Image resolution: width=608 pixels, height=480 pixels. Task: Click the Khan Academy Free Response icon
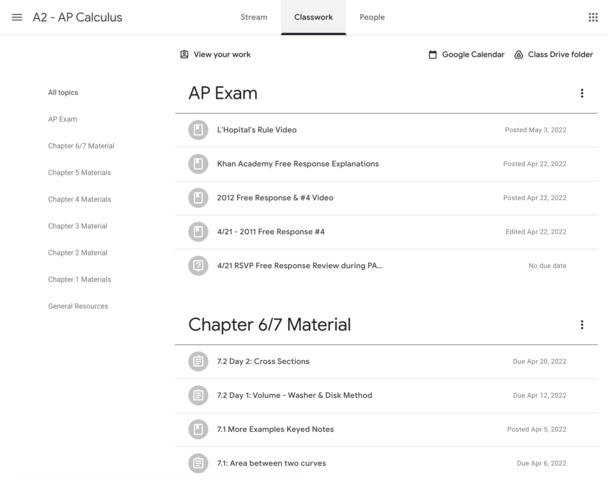[198, 164]
